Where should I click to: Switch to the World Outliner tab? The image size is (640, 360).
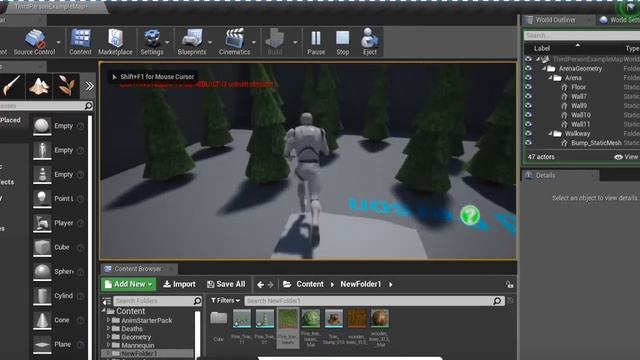pyautogui.click(x=555, y=20)
